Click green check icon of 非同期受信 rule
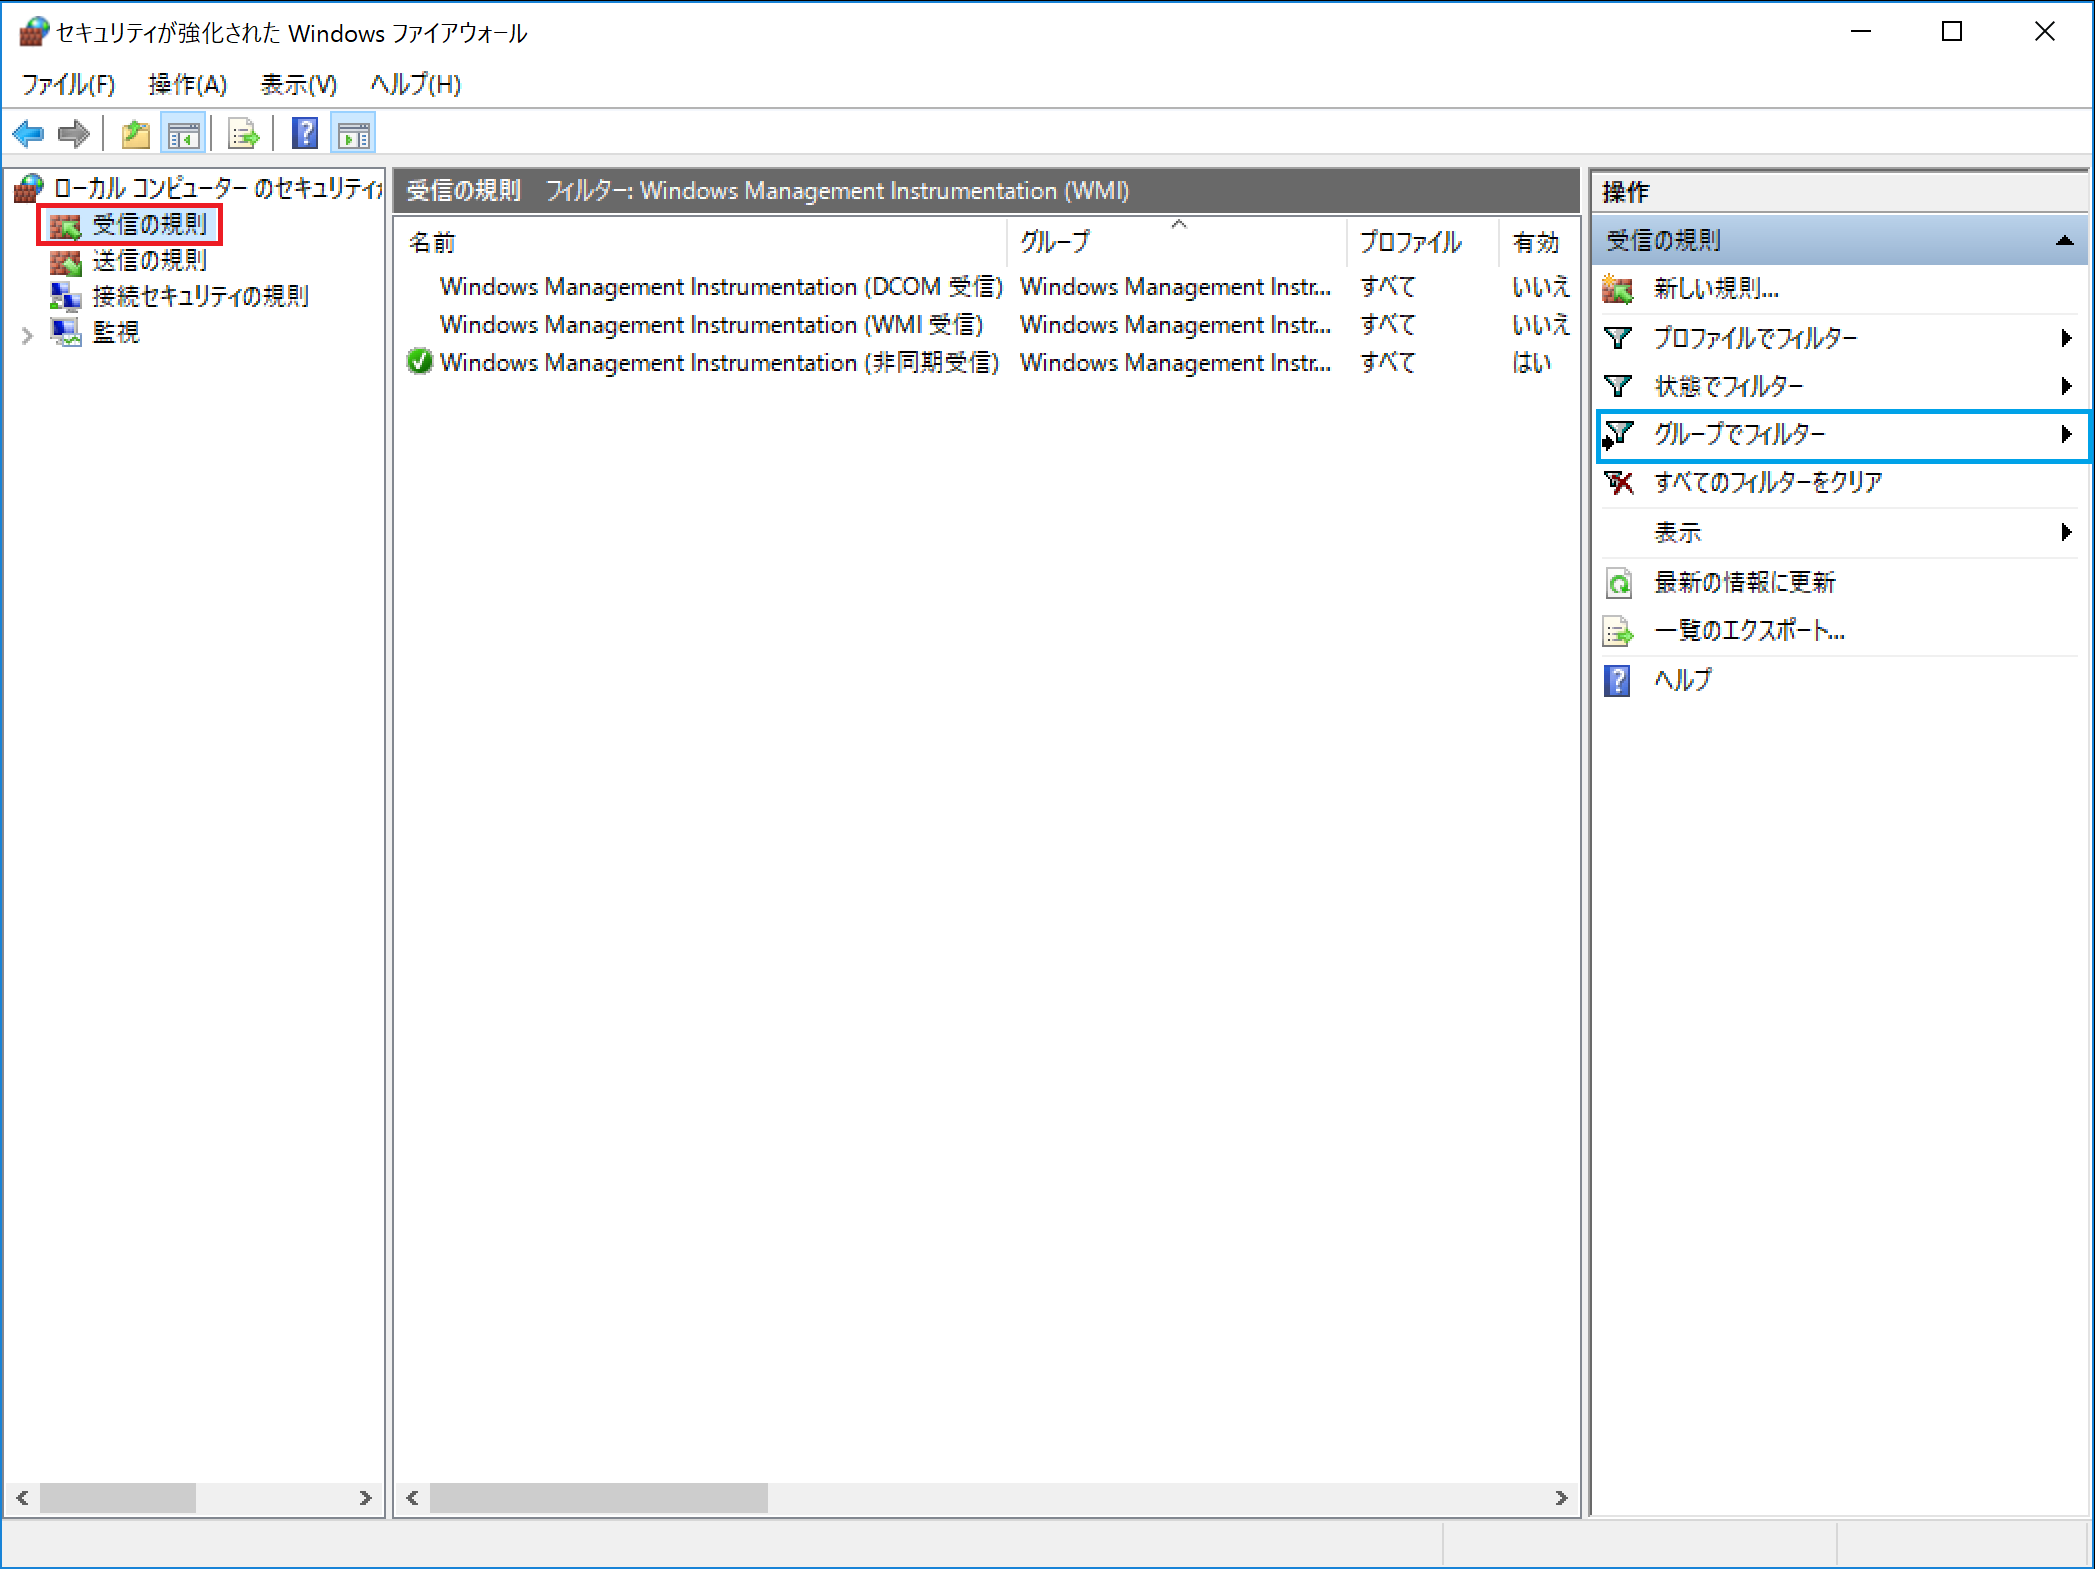2095x1569 pixels. (420, 362)
